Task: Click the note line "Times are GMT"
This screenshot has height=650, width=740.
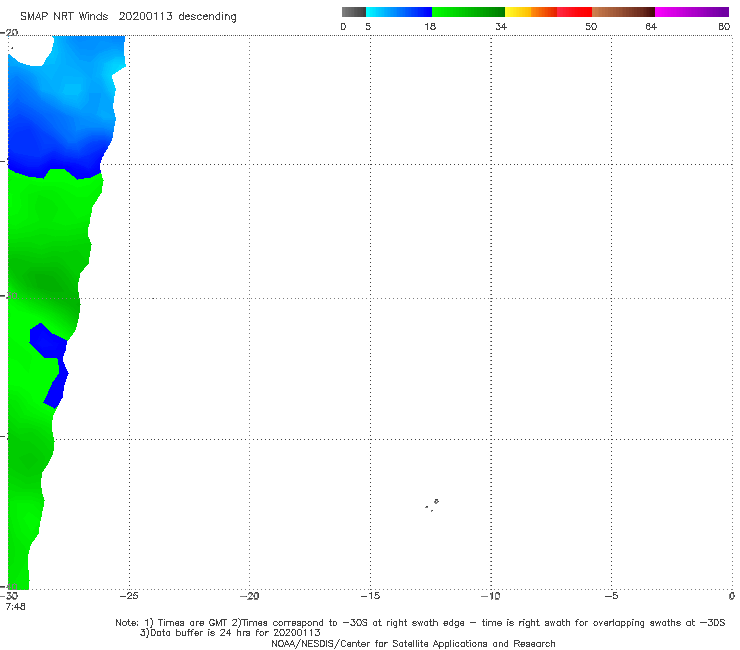Action: pyautogui.click(x=193, y=623)
